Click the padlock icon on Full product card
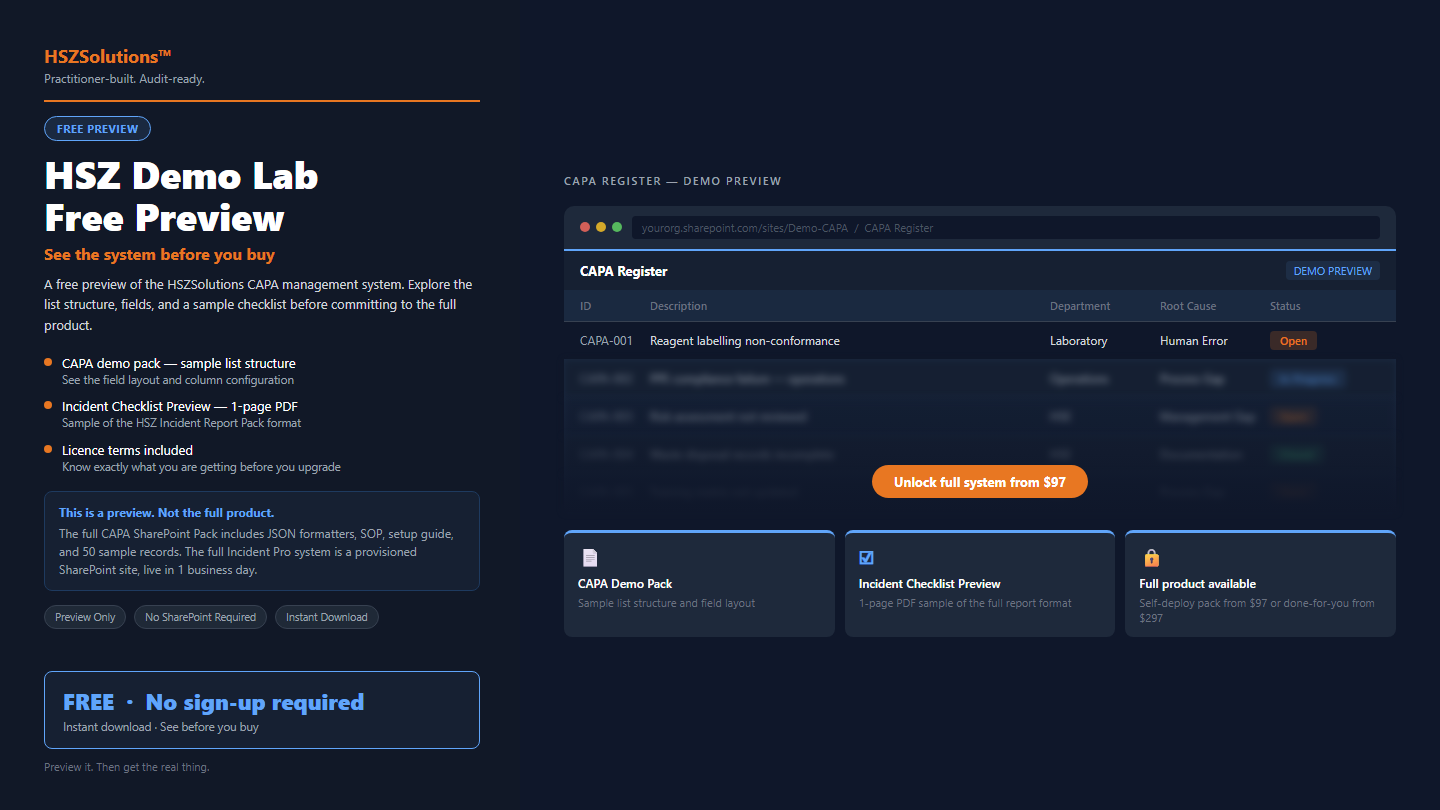Image resolution: width=1440 pixels, height=810 pixels. click(1151, 558)
